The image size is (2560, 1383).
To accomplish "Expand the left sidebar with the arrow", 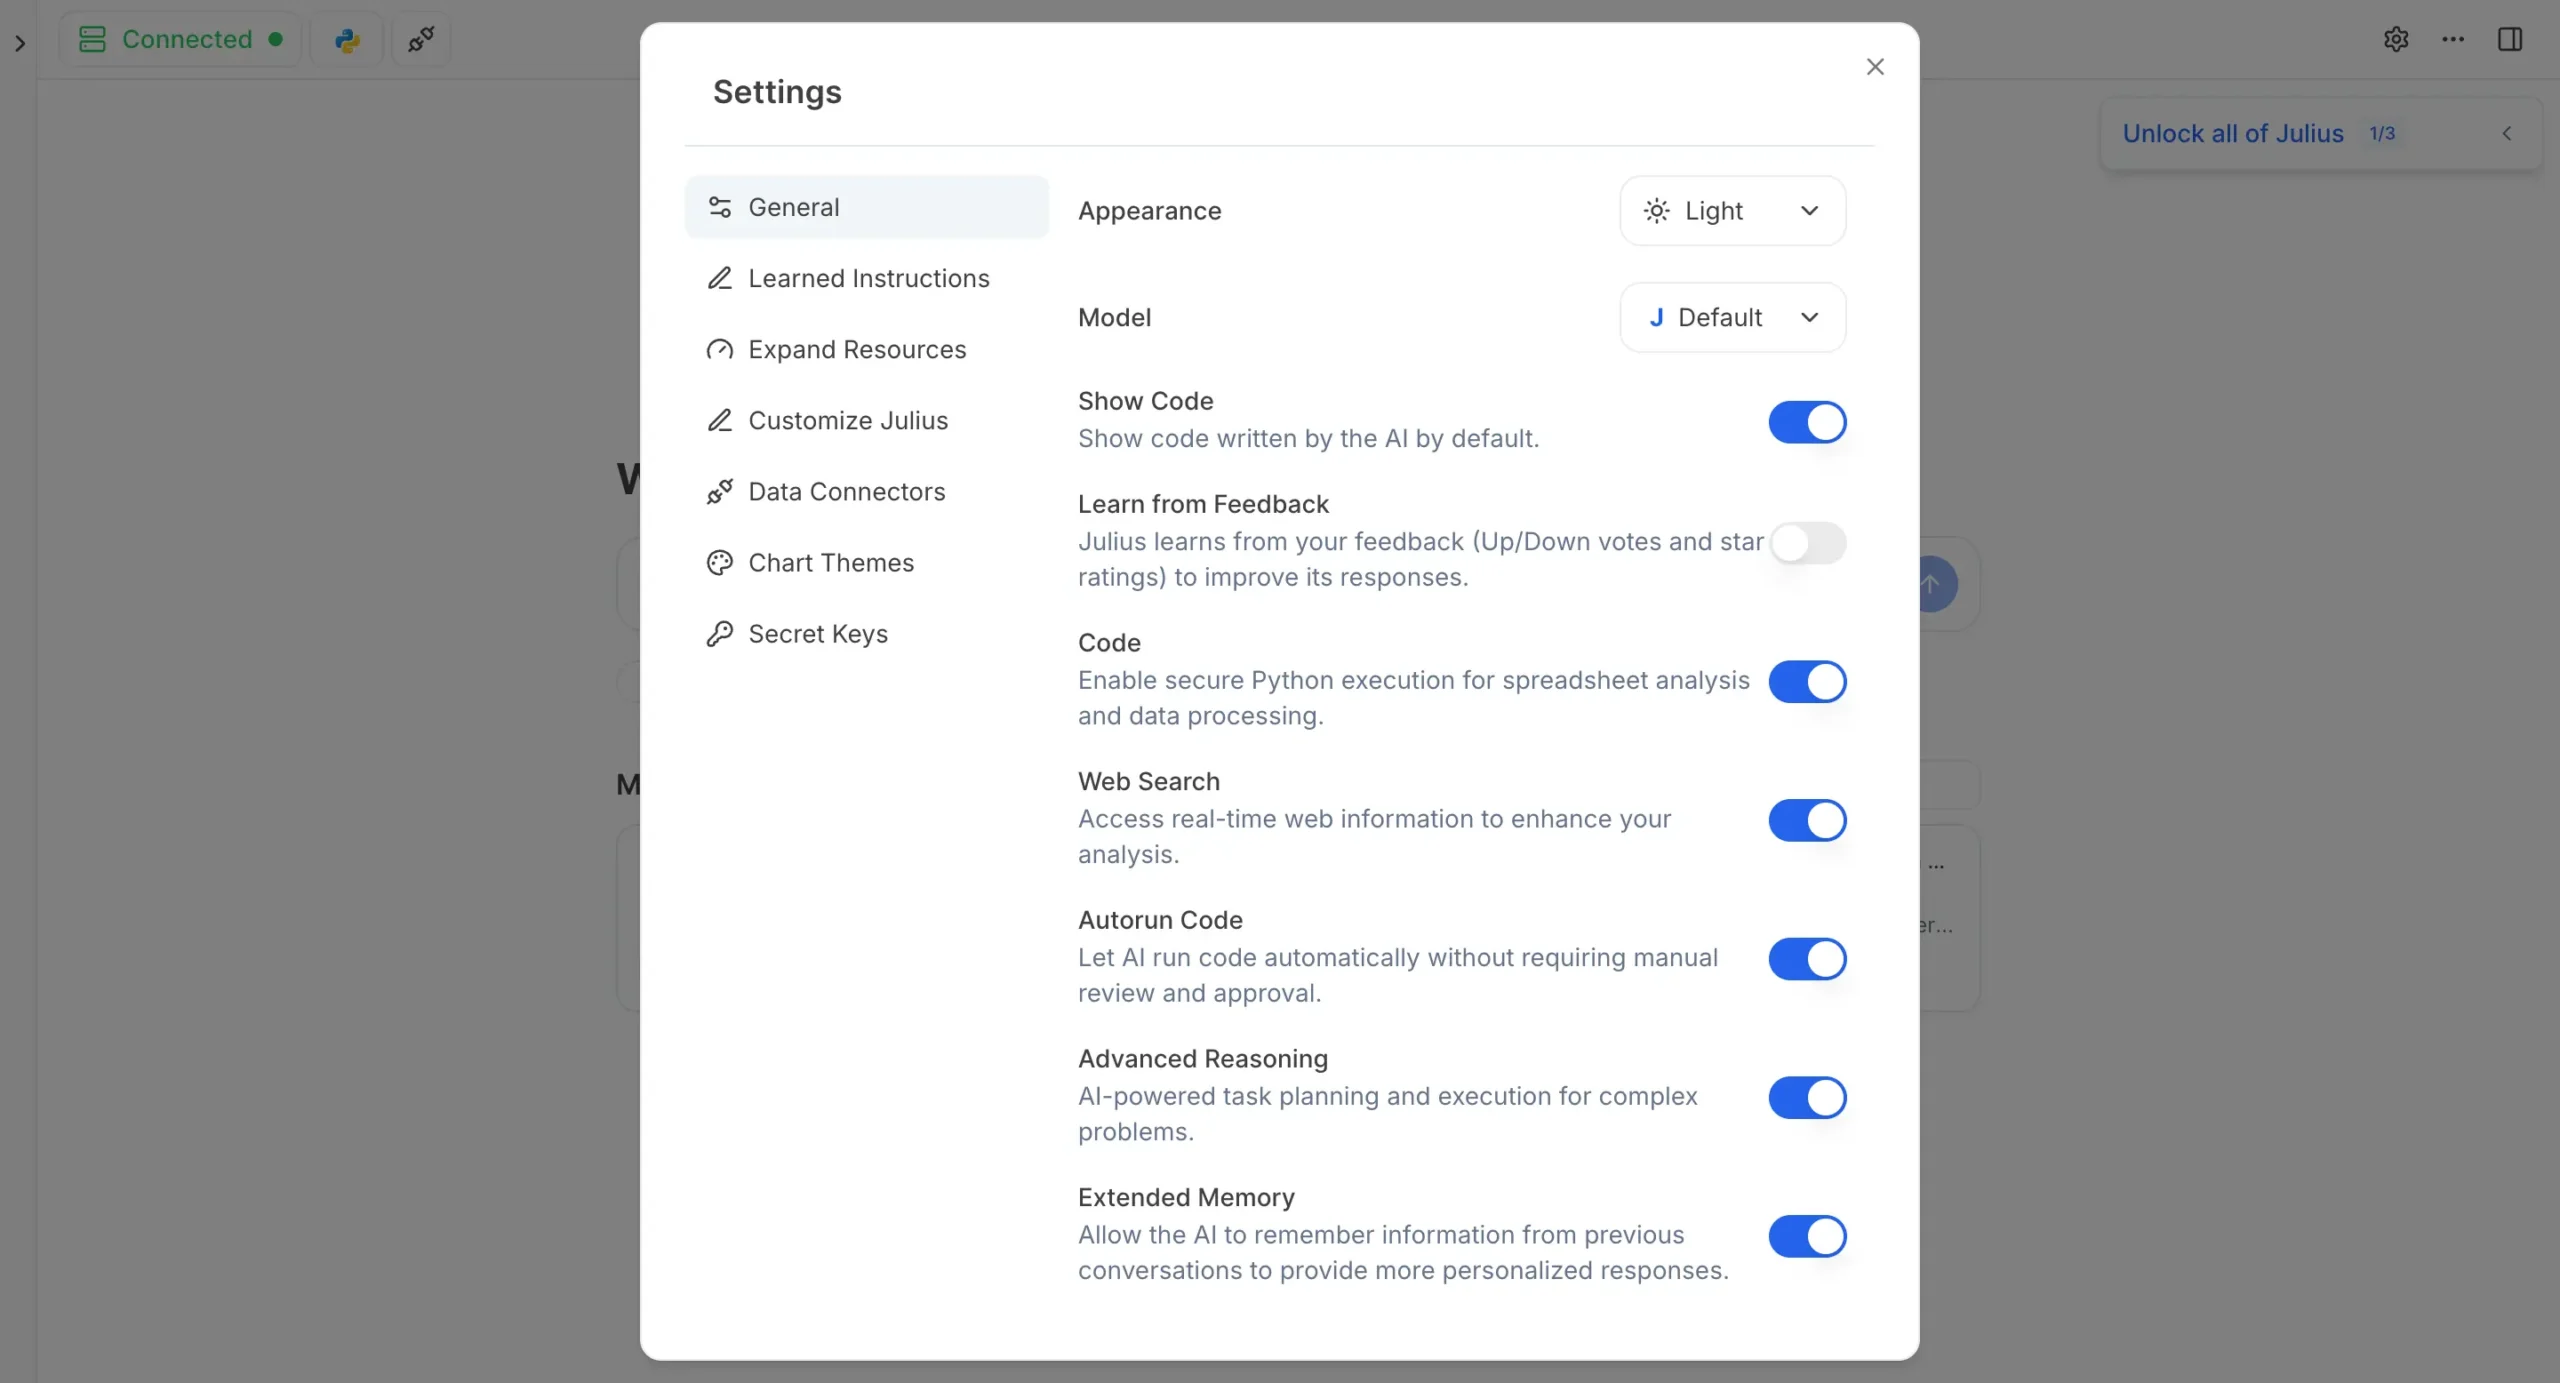I will click(18, 44).
